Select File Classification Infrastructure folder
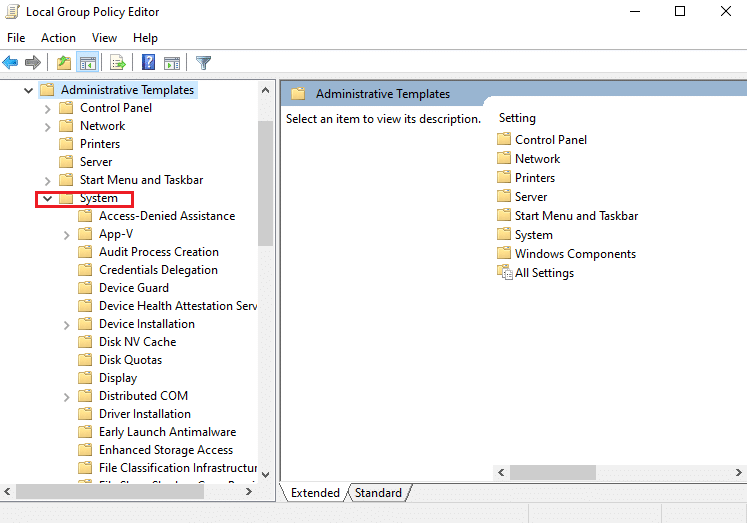 [178, 468]
